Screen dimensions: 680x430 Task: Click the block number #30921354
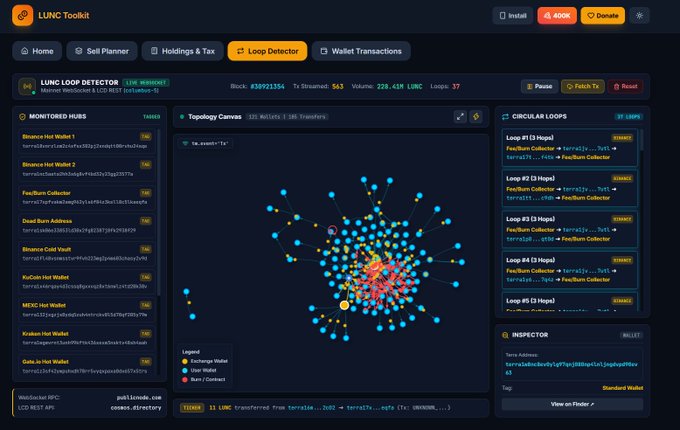click(268, 86)
